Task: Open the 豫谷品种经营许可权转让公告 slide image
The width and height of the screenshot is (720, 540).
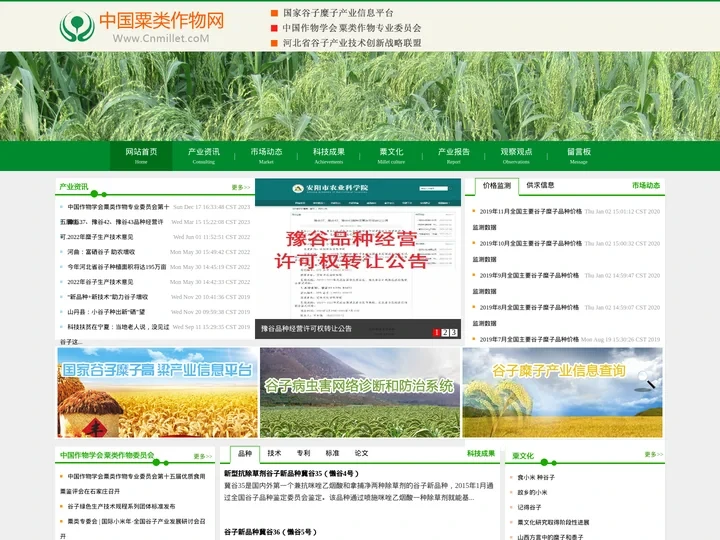Action: point(358,249)
